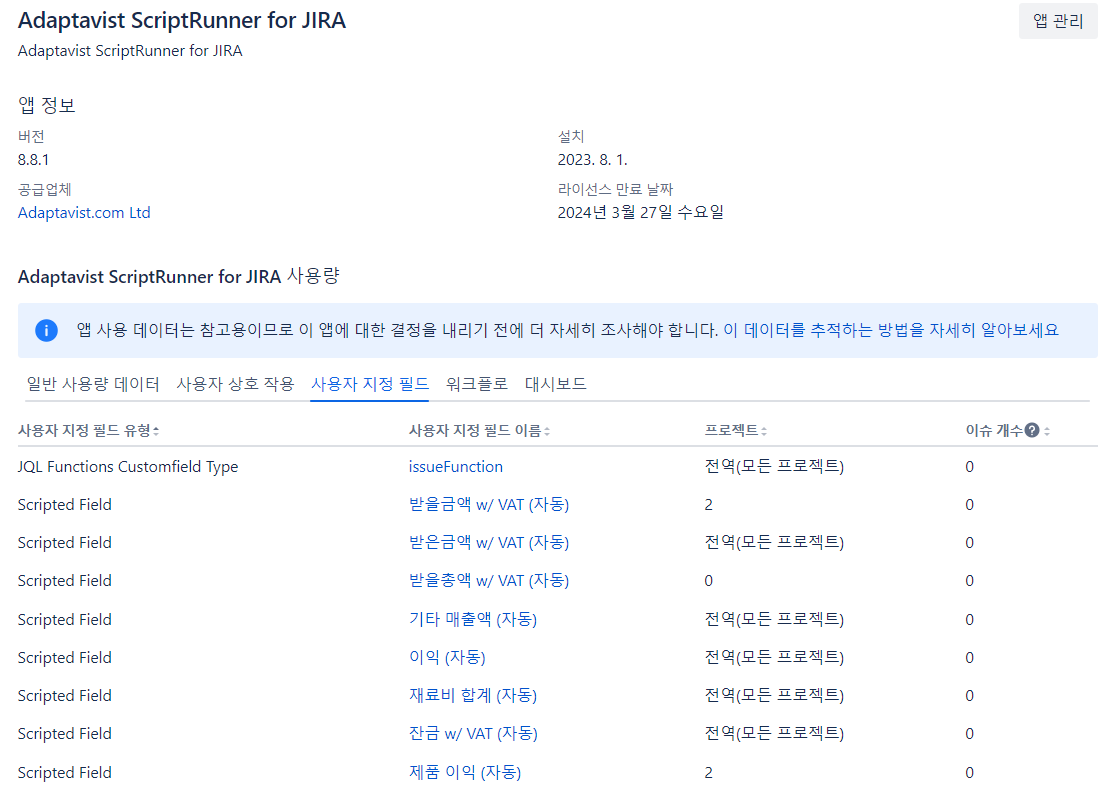Image resolution: width=1109 pixels, height=795 pixels.
Task: Open the Adaptavist.com Ltd vendor link
Action: [84, 213]
